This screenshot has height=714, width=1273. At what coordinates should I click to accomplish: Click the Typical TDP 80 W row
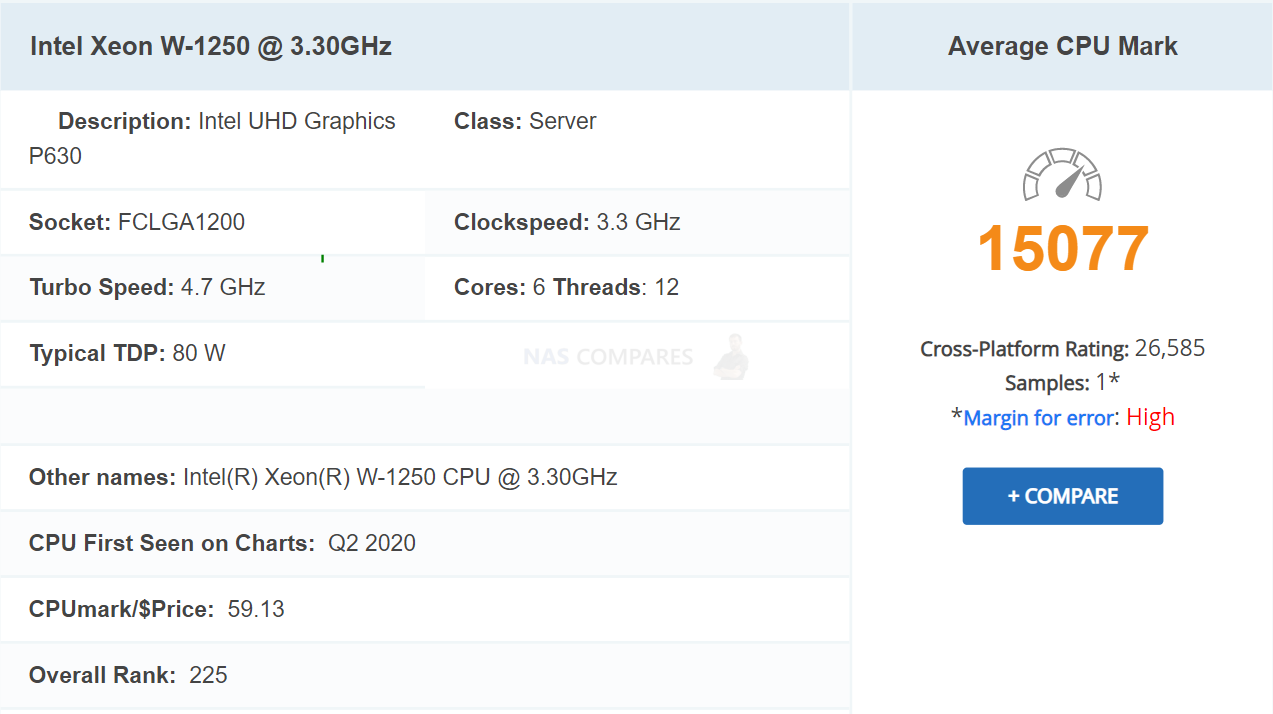click(x=213, y=354)
